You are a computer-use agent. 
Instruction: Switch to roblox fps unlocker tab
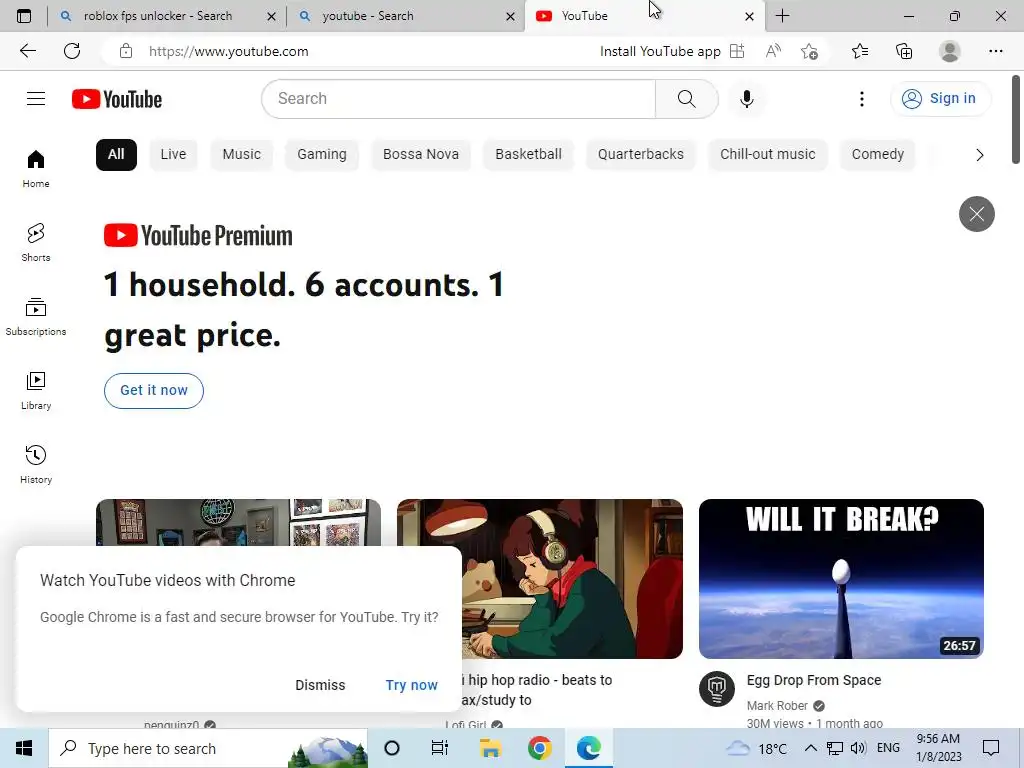pyautogui.click(x=157, y=16)
